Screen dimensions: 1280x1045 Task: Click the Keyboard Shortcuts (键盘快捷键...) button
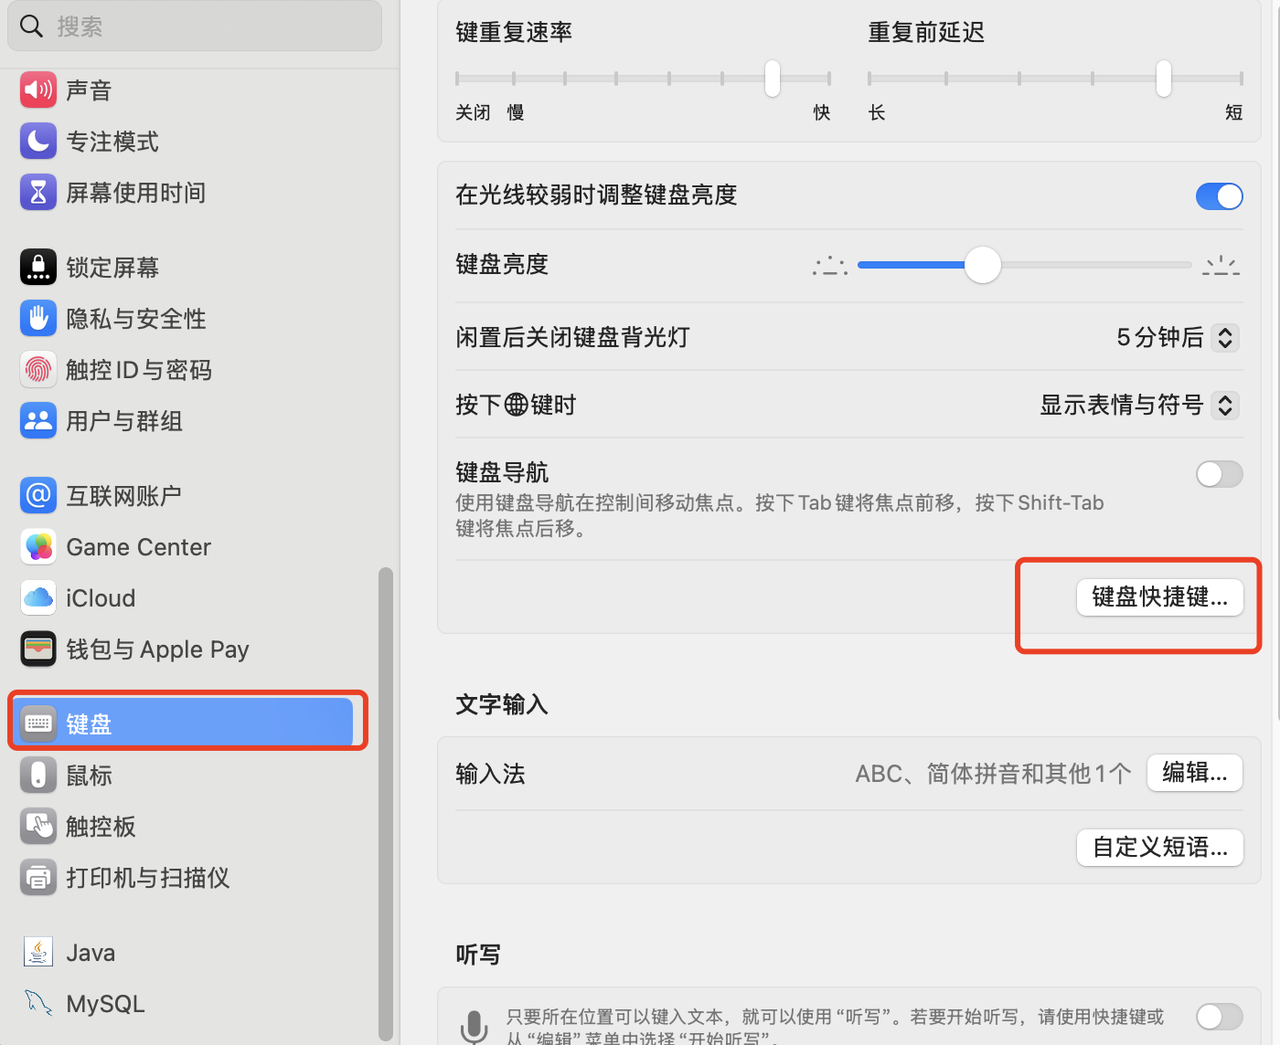[1160, 597]
